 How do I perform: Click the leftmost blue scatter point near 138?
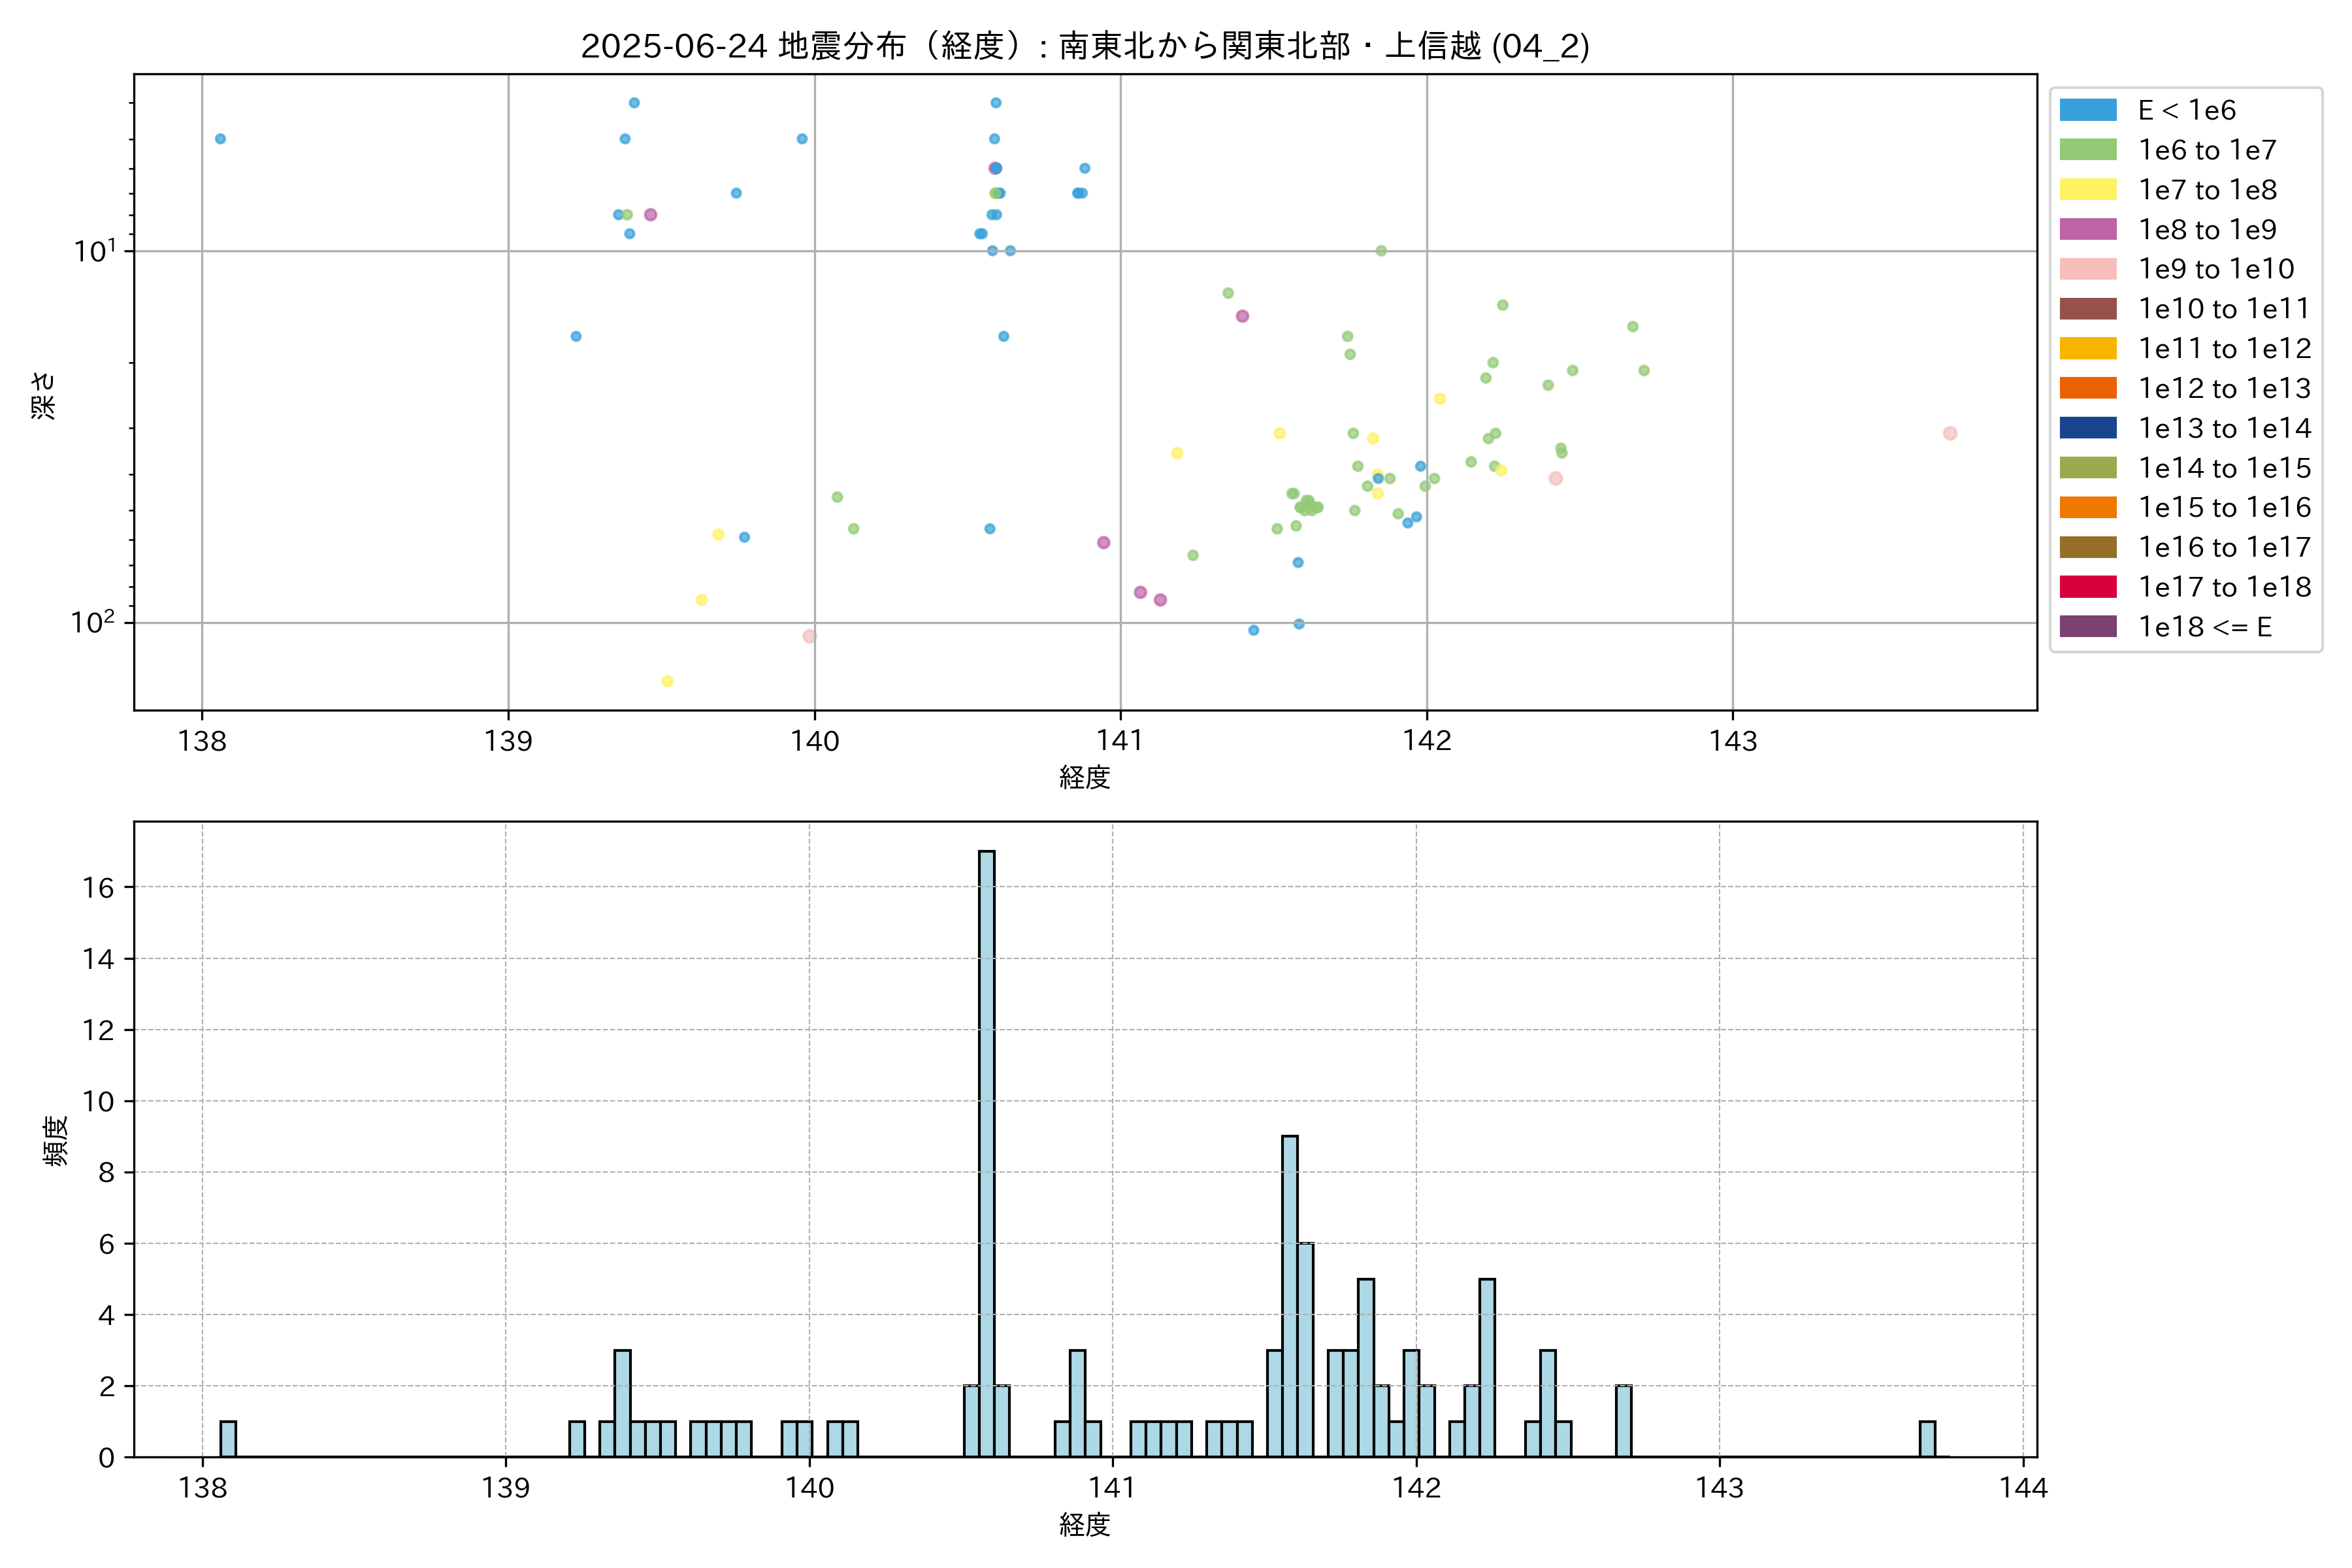tap(220, 139)
